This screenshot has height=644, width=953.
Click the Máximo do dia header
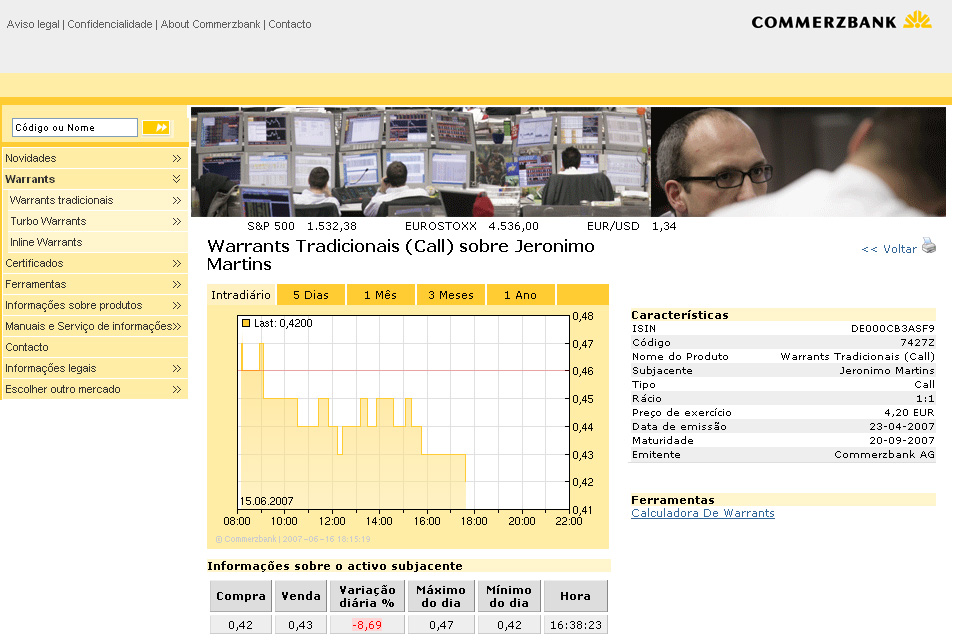pyautogui.click(x=441, y=596)
